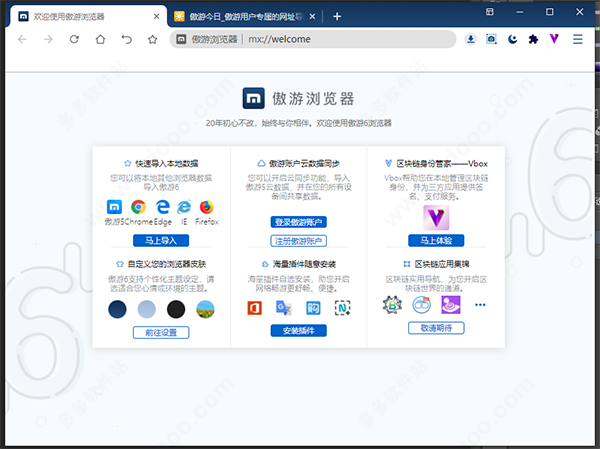This screenshot has height=449, width=600.
Task: Click the 马上体验 button
Action: click(436, 240)
